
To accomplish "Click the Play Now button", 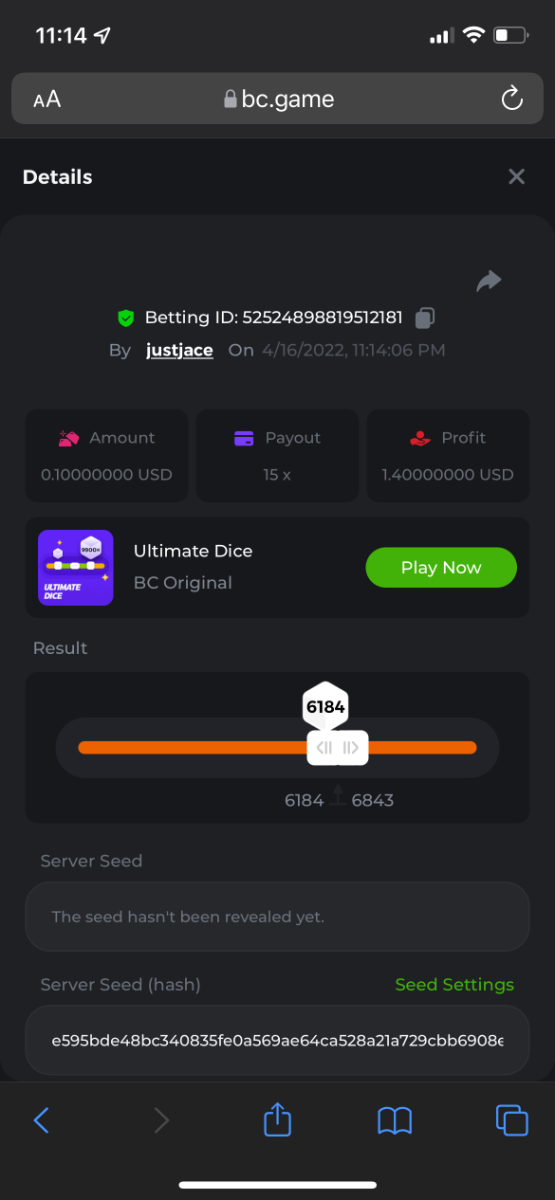I will 441,567.
